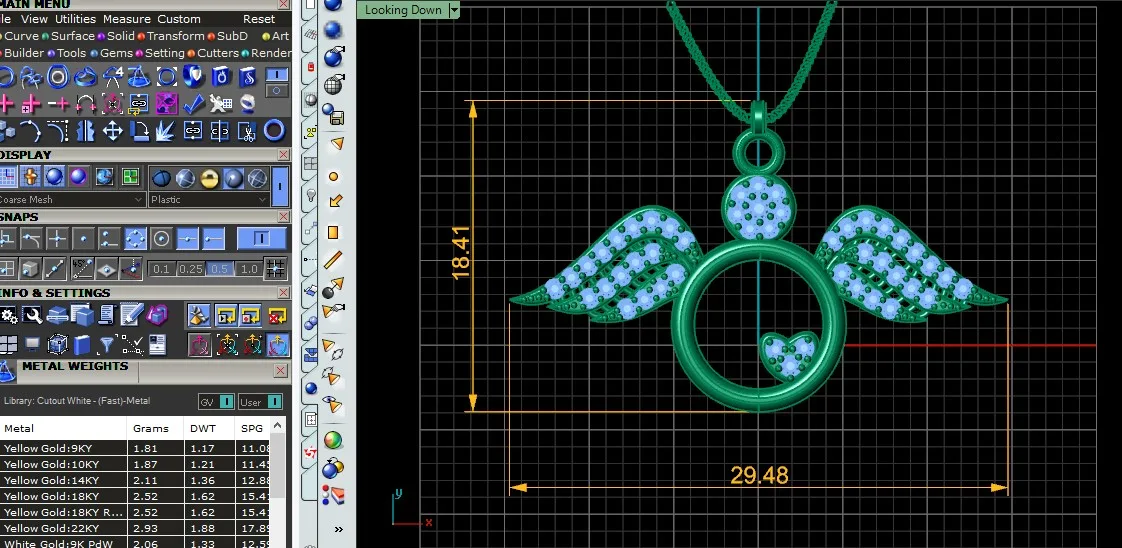The width and height of the screenshot is (1122, 548).
Task: Toggle the 45 degree angle snap
Action: [81, 268]
